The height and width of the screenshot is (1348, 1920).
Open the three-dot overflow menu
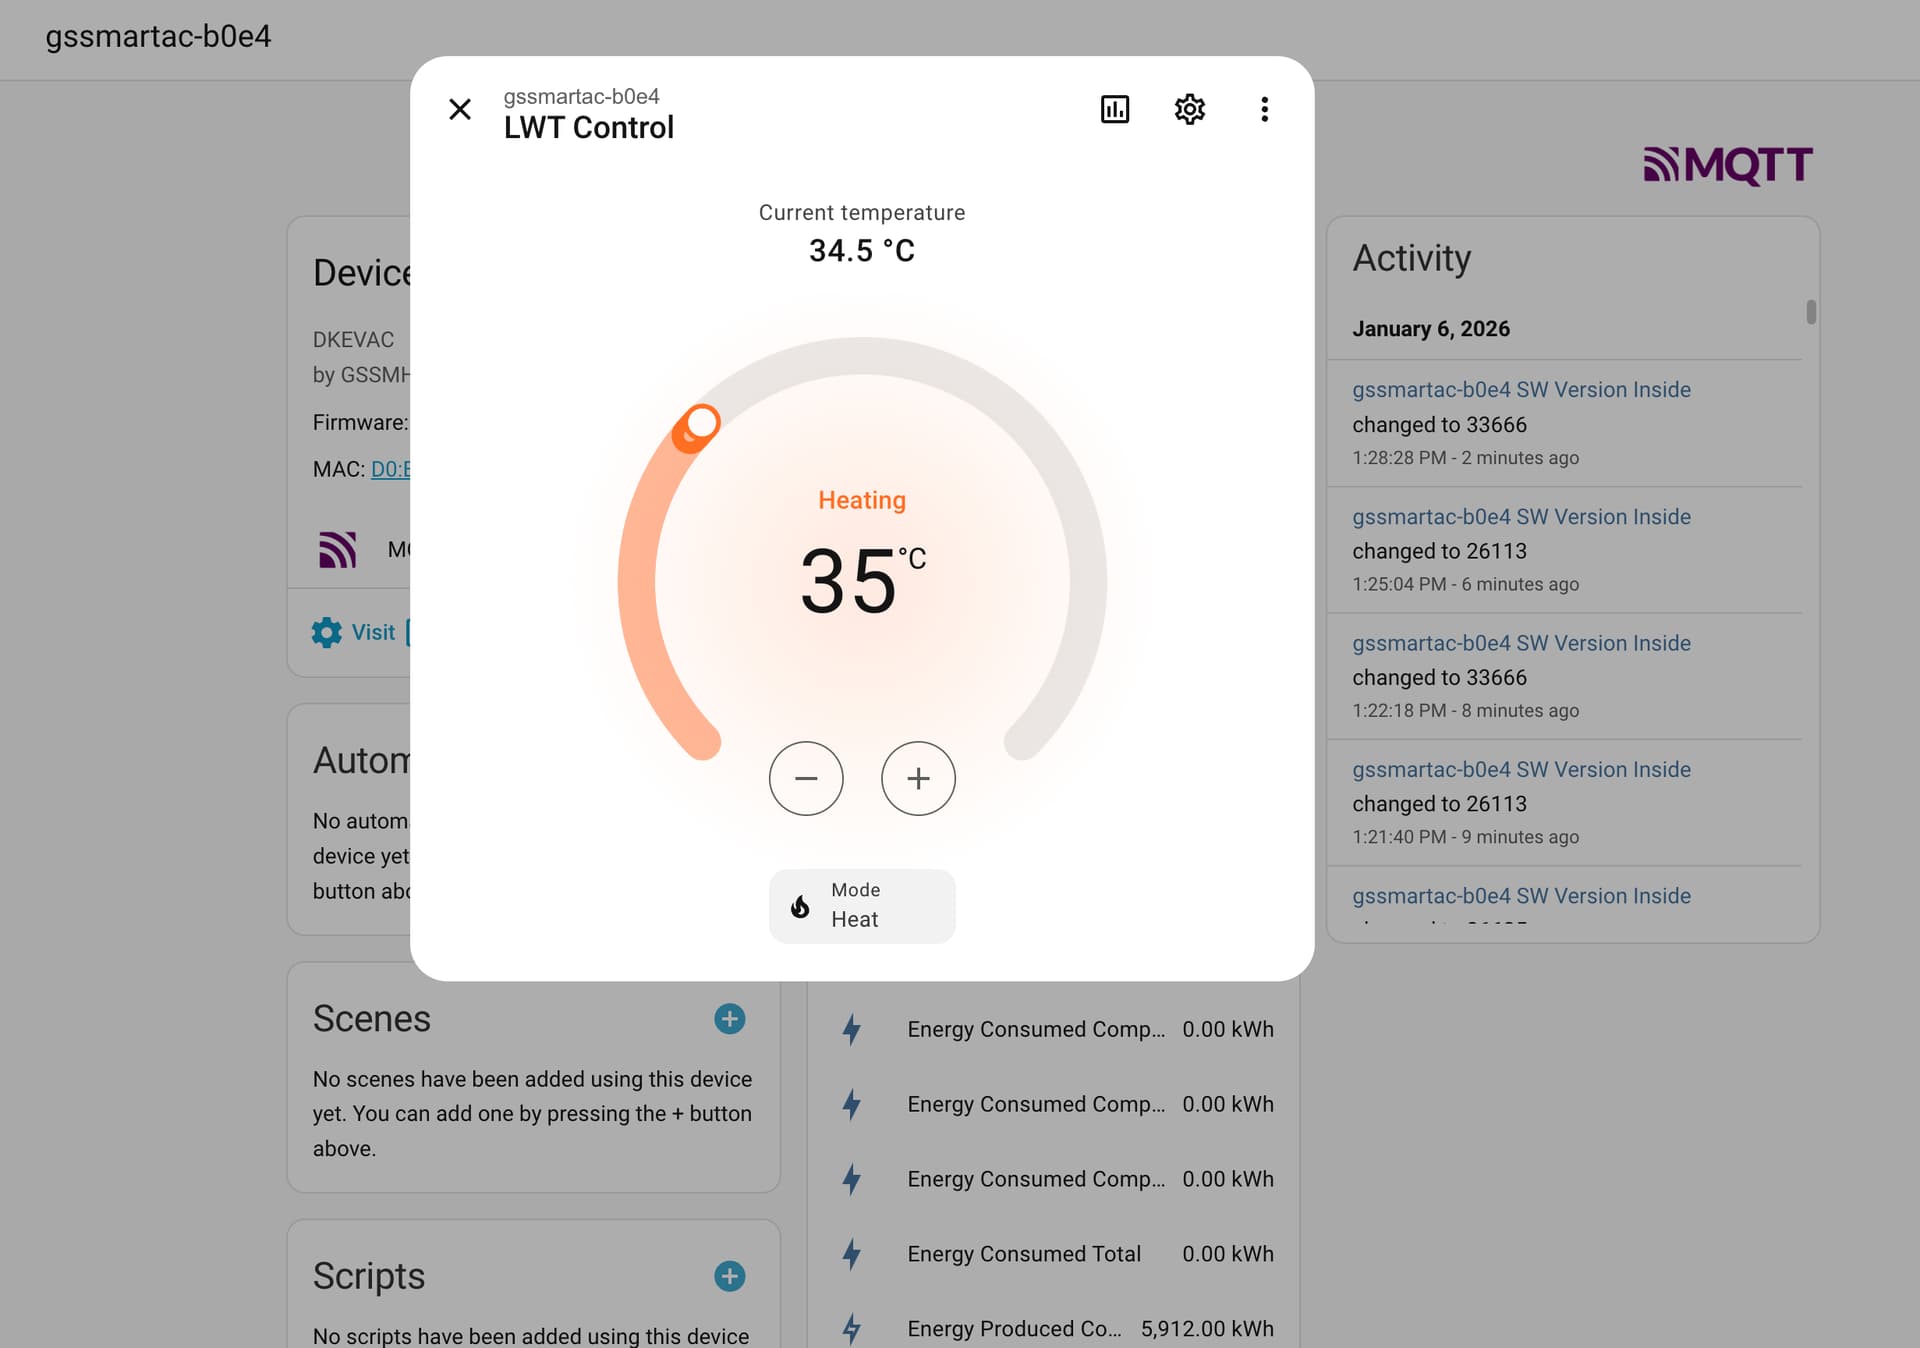click(x=1264, y=109)
